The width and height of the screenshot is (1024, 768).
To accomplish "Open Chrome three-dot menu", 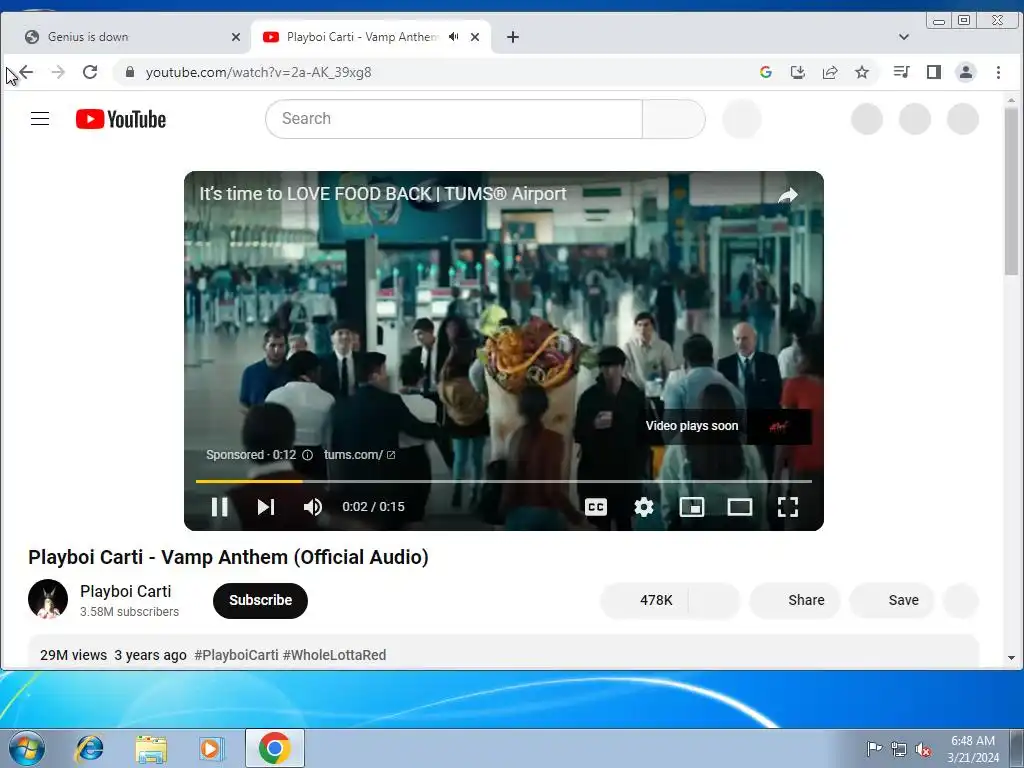I will point(998,72).
